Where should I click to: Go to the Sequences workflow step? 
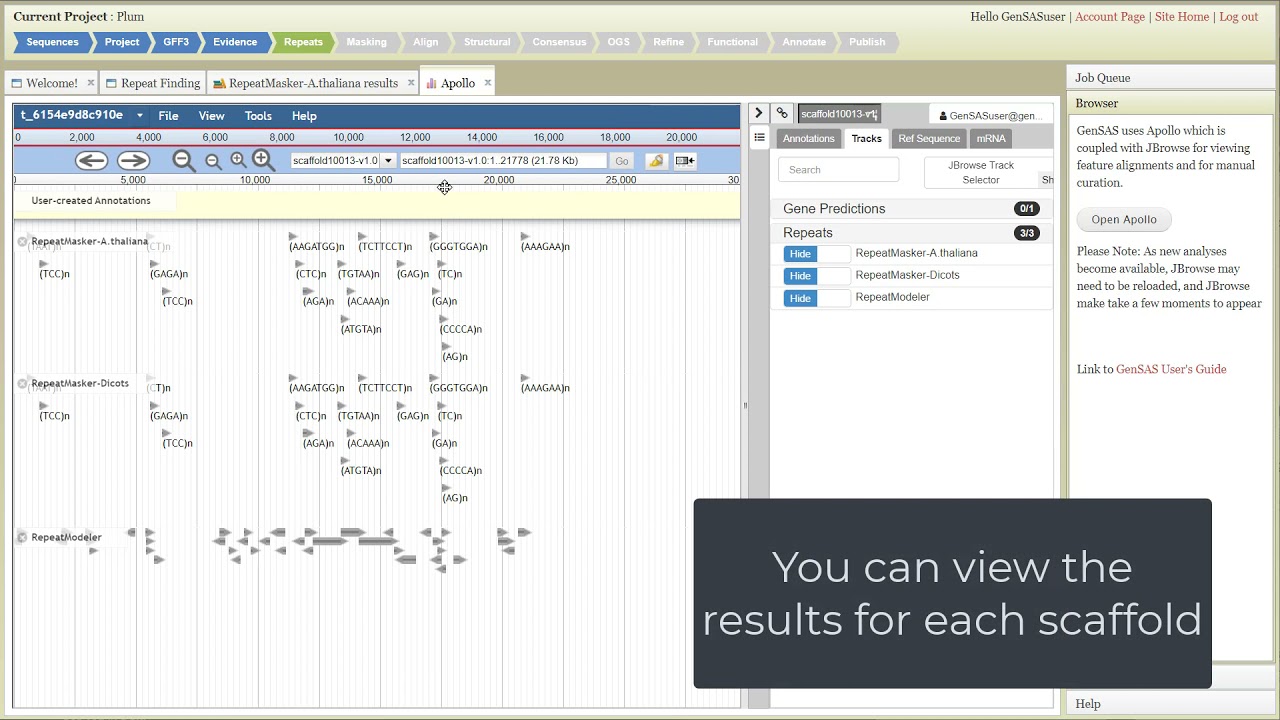tap(52, 42)
